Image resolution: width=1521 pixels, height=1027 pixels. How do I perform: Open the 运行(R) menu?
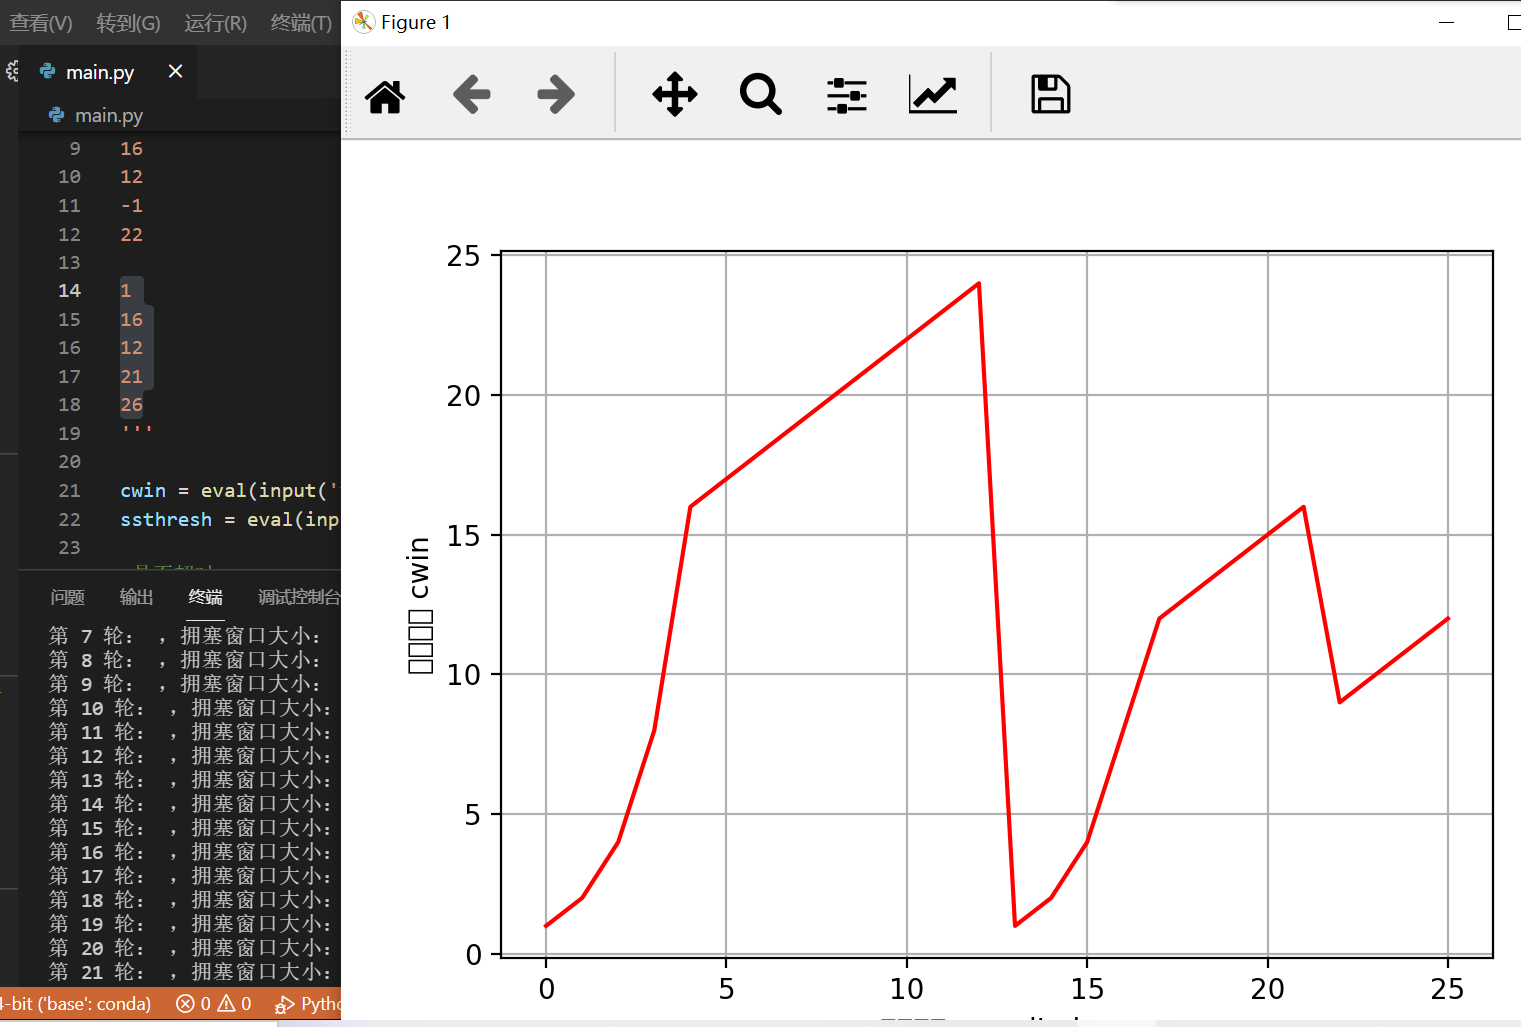click(x=216, y=23)
